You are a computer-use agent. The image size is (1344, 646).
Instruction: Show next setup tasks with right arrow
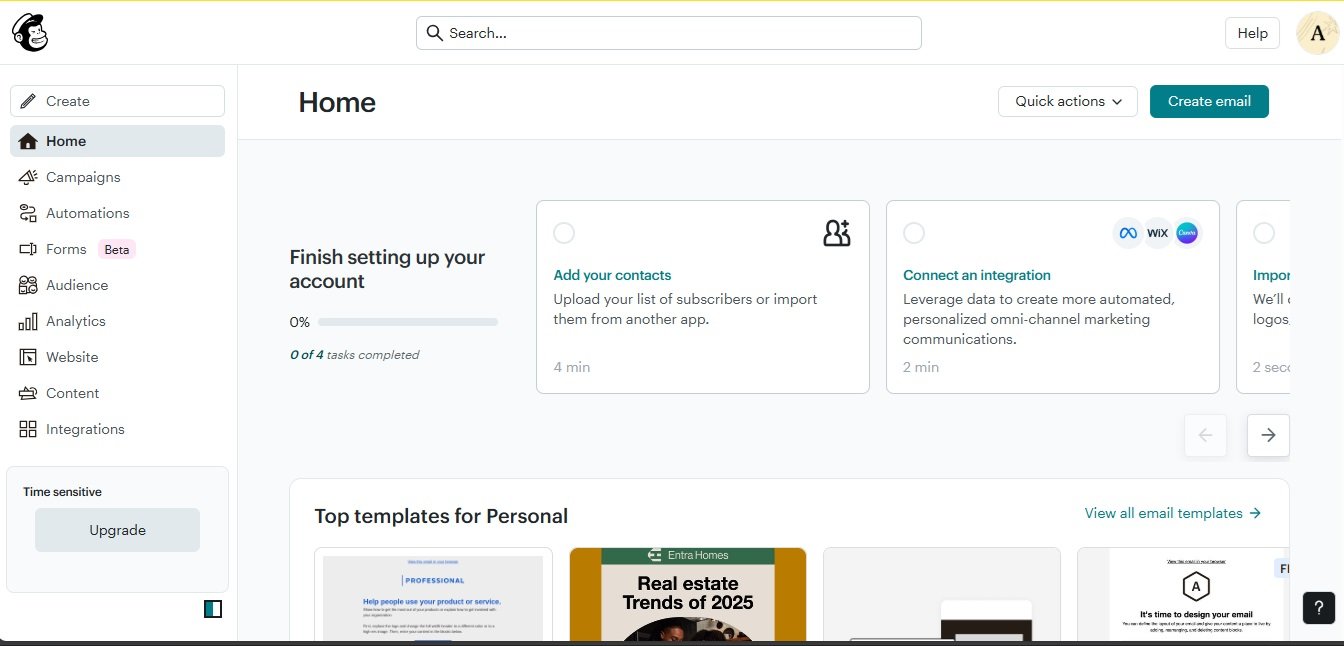(x=1268, y=435)
